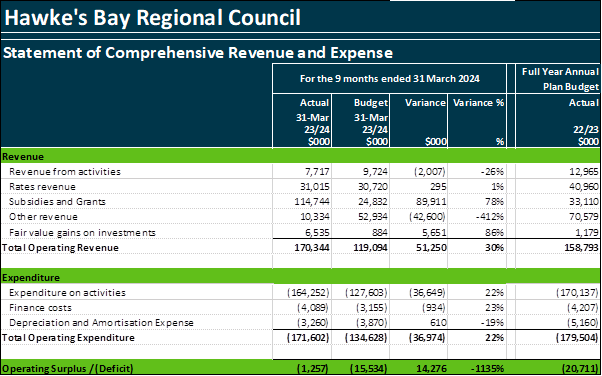
Task: Click the Statement of Comprehensive Revenue and Expense heading
Action: [198, 53]
